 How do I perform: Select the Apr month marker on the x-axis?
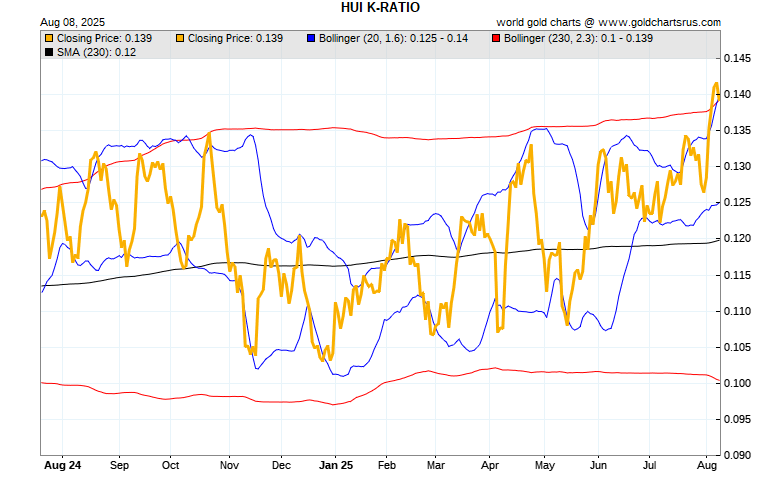490,465
